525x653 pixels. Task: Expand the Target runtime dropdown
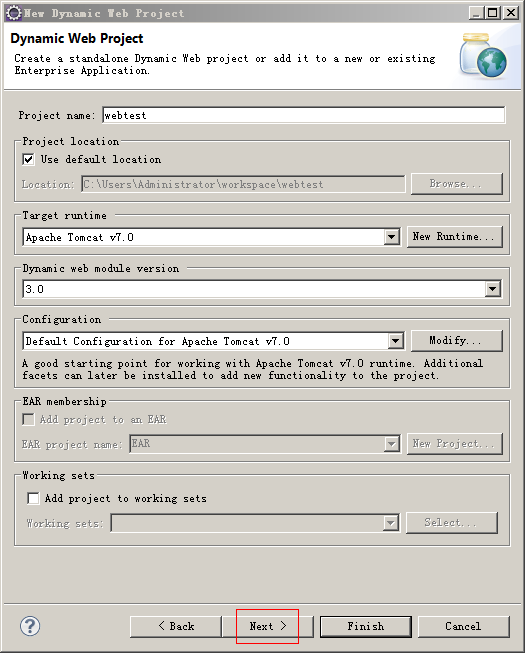click(x=391, y=237)
